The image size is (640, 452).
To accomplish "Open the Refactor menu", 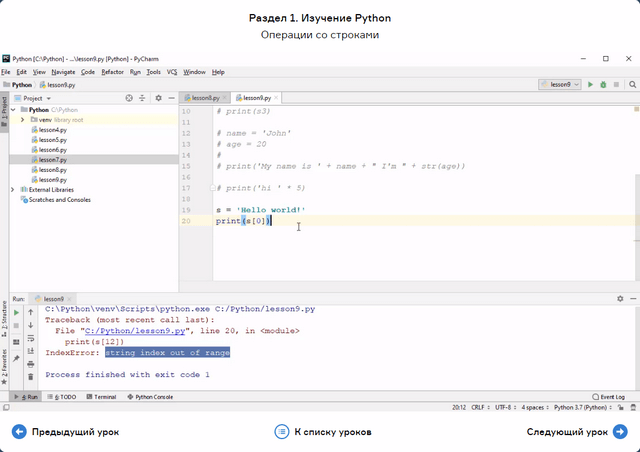I will coord(112,72).
